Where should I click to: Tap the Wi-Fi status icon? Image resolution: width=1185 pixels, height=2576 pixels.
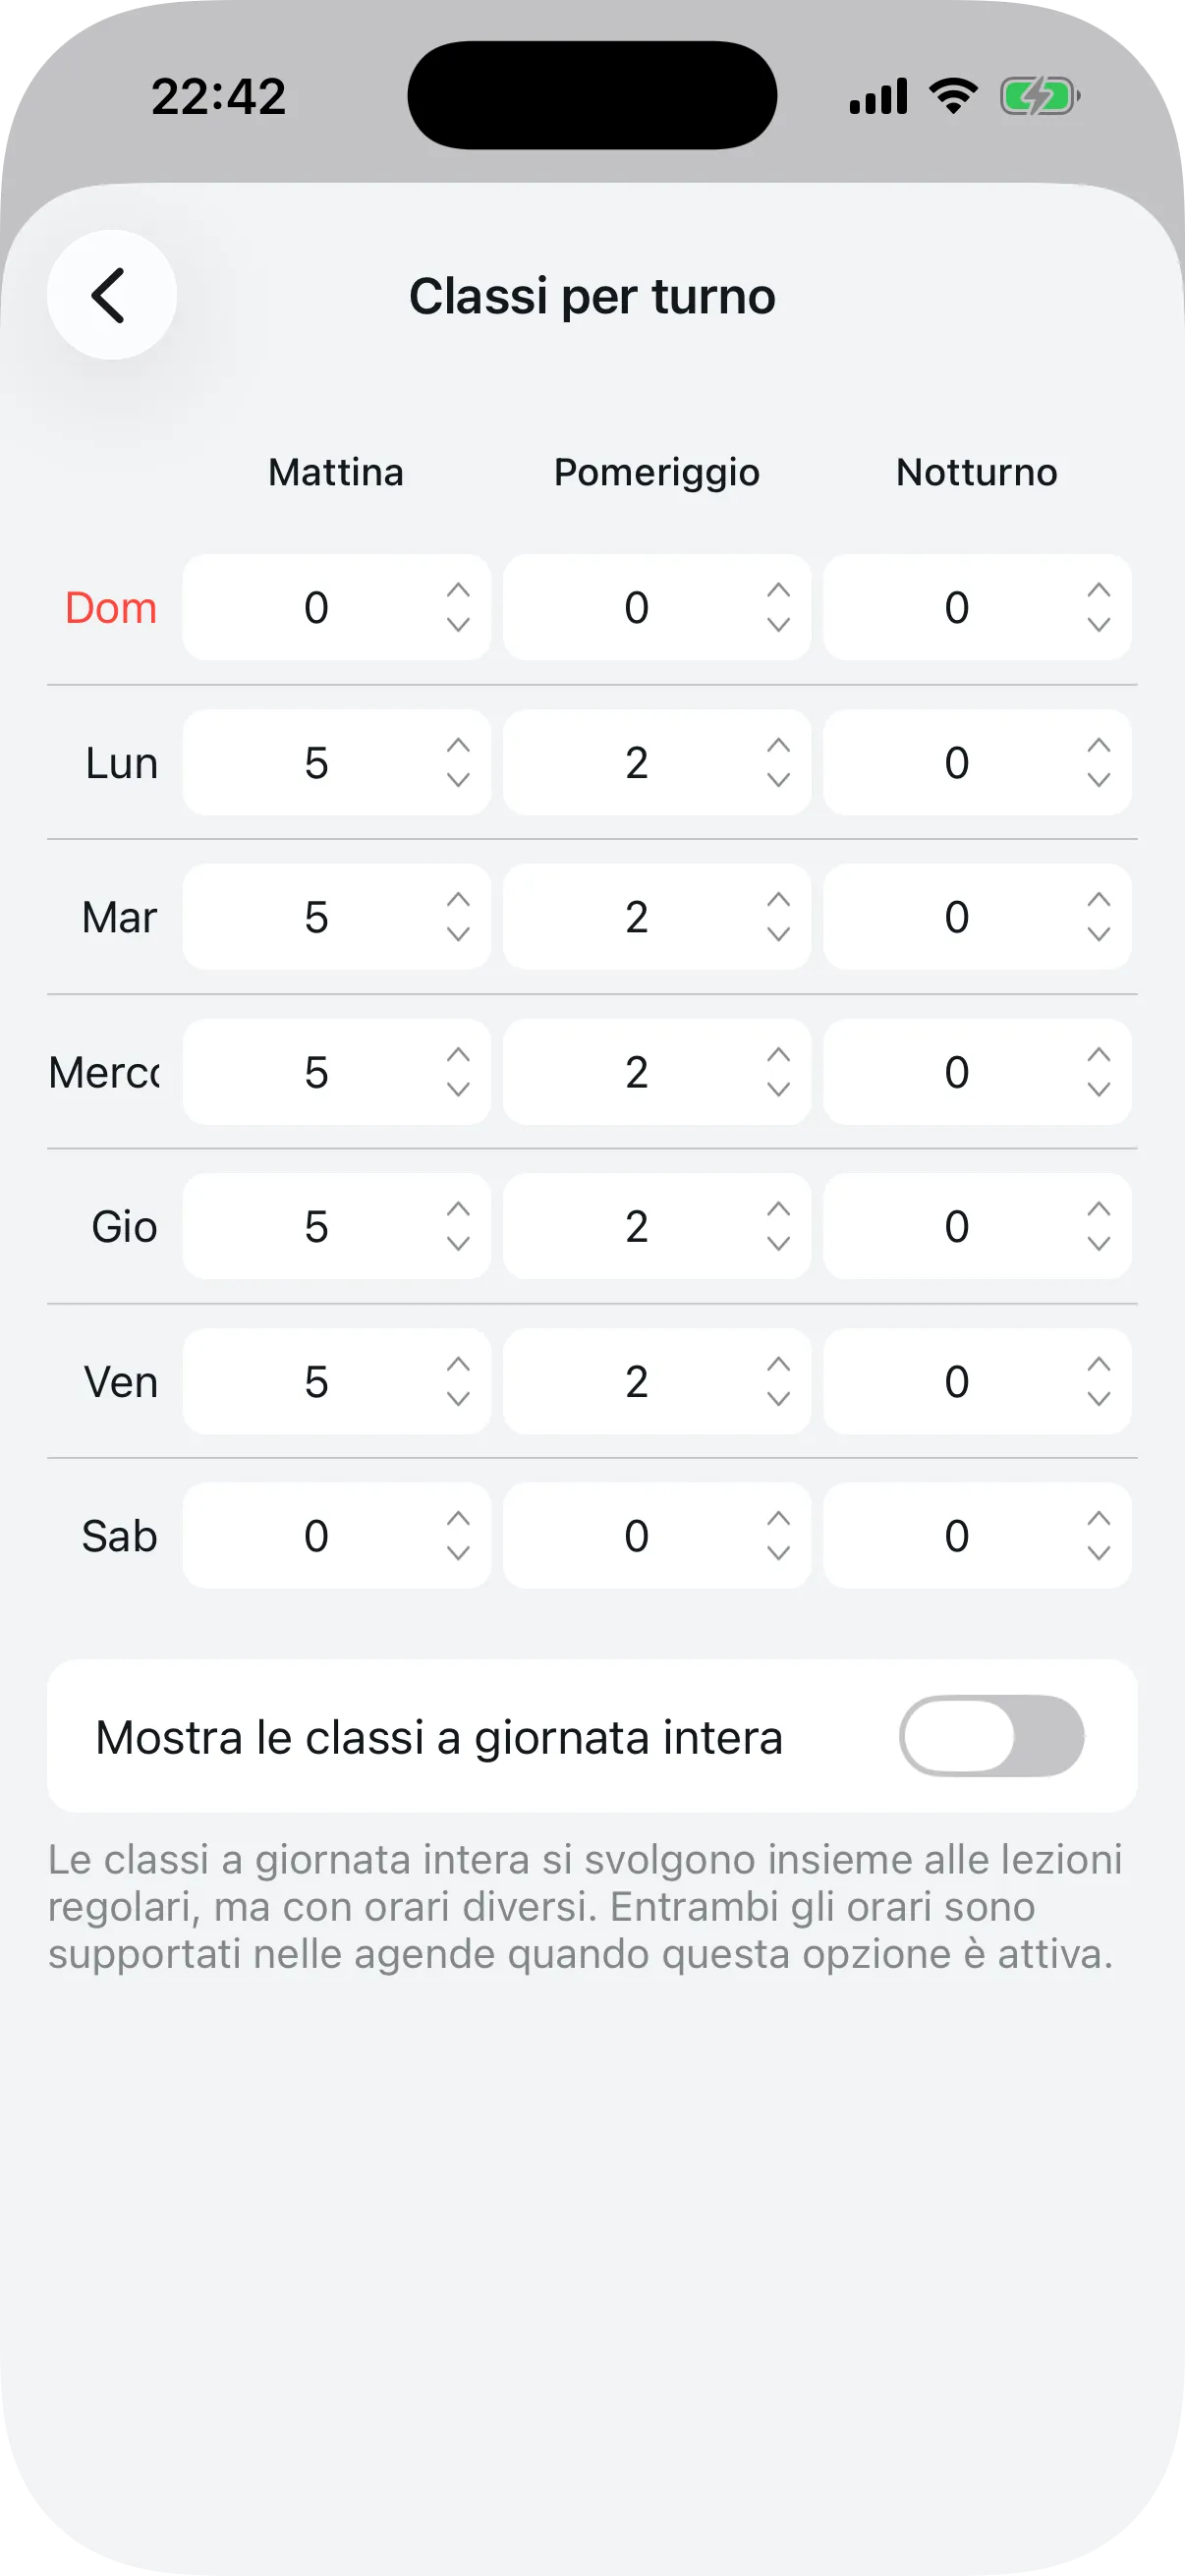[953, 96]
